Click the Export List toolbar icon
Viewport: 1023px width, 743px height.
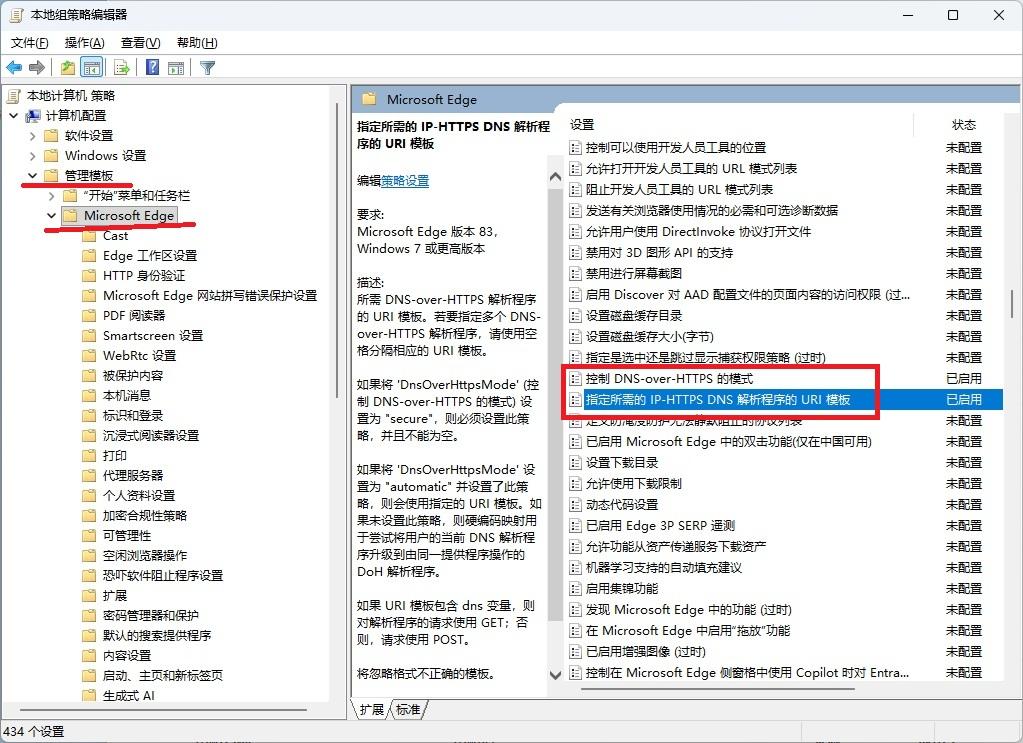121,67
